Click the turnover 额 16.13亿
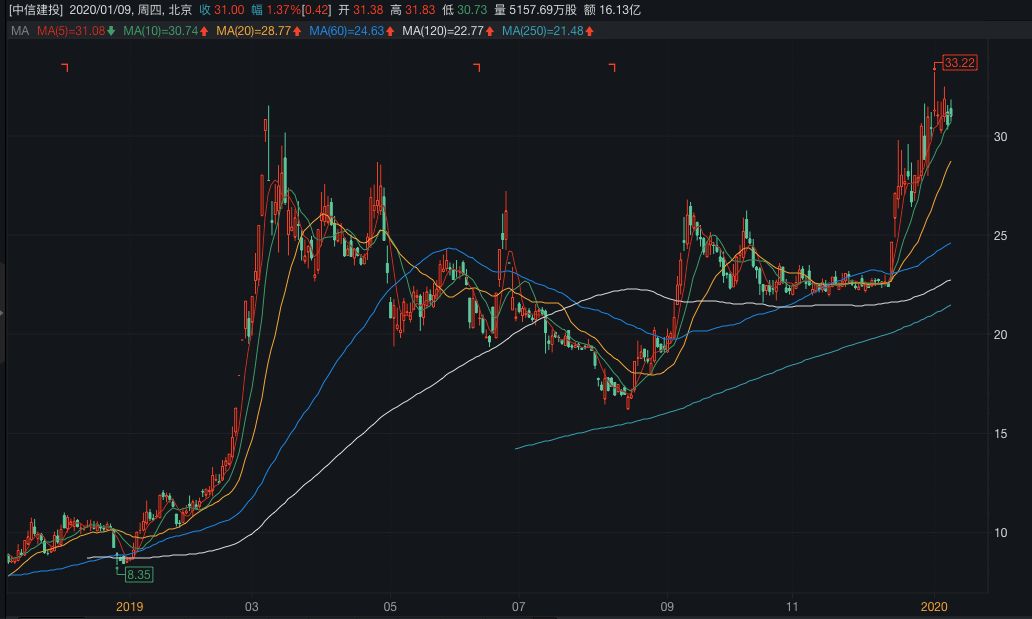This screenshot has width=1032, height=619. click(612, 10)
